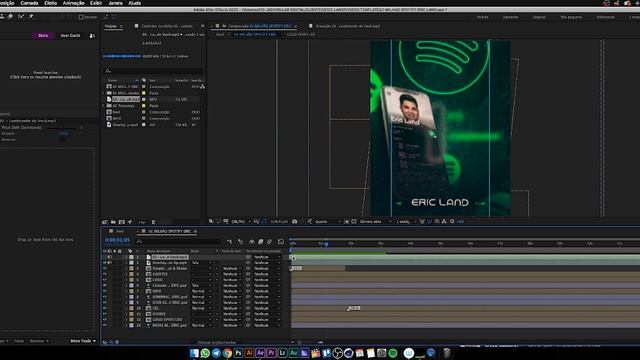Hide layer 4 KAROTES
The image size is (640, 360).
pos(105,274)
